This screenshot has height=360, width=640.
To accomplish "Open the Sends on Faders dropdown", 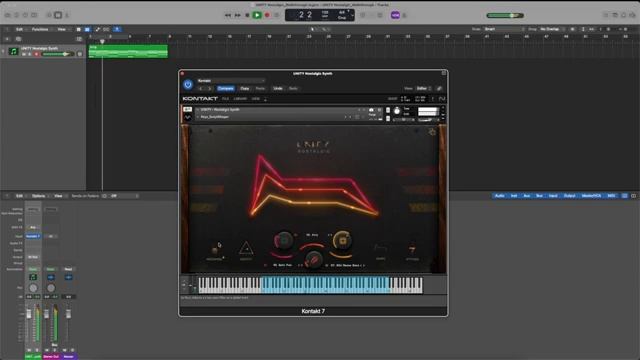I will 124,196.
